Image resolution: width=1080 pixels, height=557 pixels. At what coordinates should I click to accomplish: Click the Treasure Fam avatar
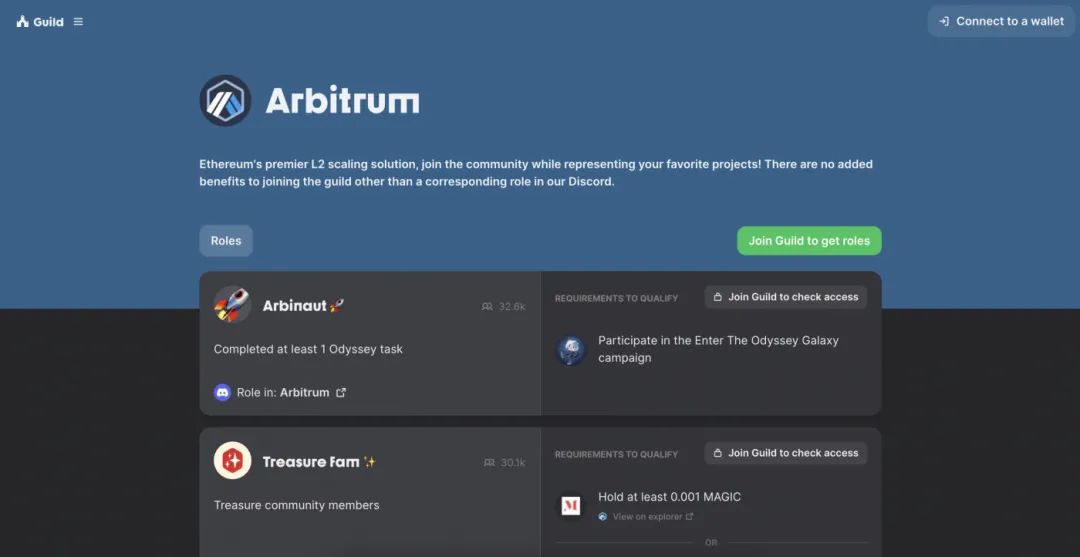pyautogui.click(x=232, y=461)
